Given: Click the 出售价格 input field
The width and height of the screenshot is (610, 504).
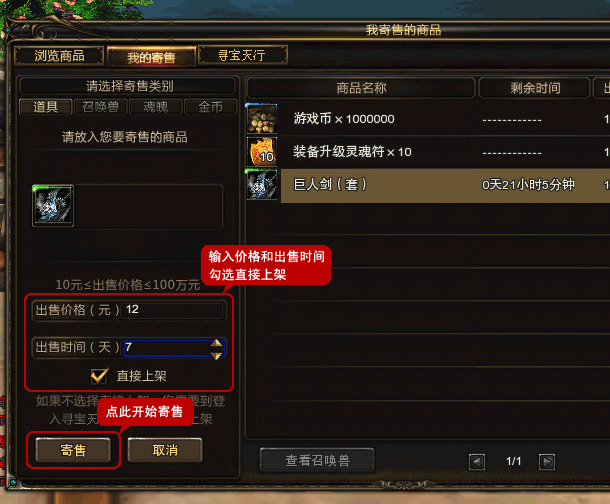Looking at the screenshot, I should pyautogui.click(x=172, y=310).
